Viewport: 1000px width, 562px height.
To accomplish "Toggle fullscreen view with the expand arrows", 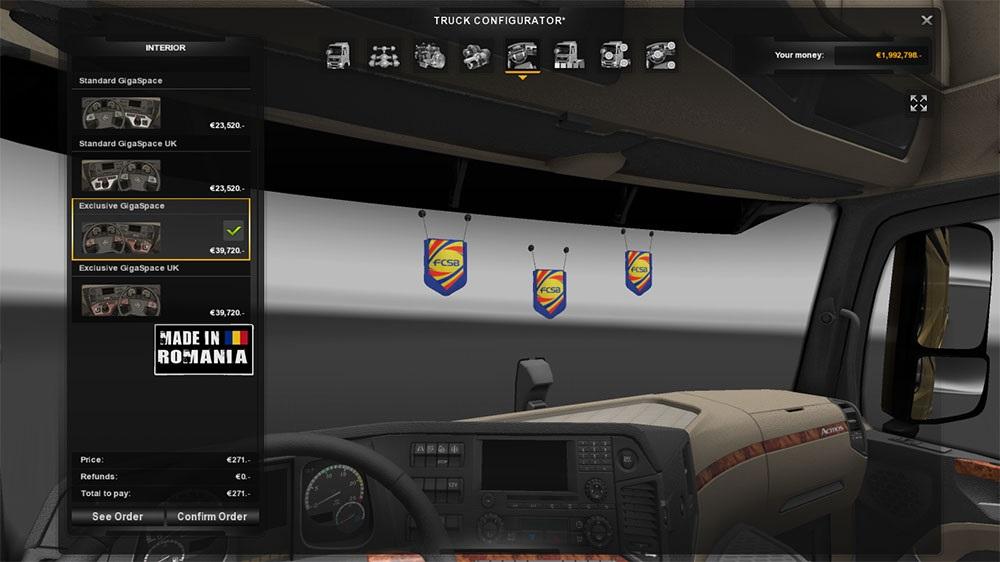I will [x=918, y=103].
